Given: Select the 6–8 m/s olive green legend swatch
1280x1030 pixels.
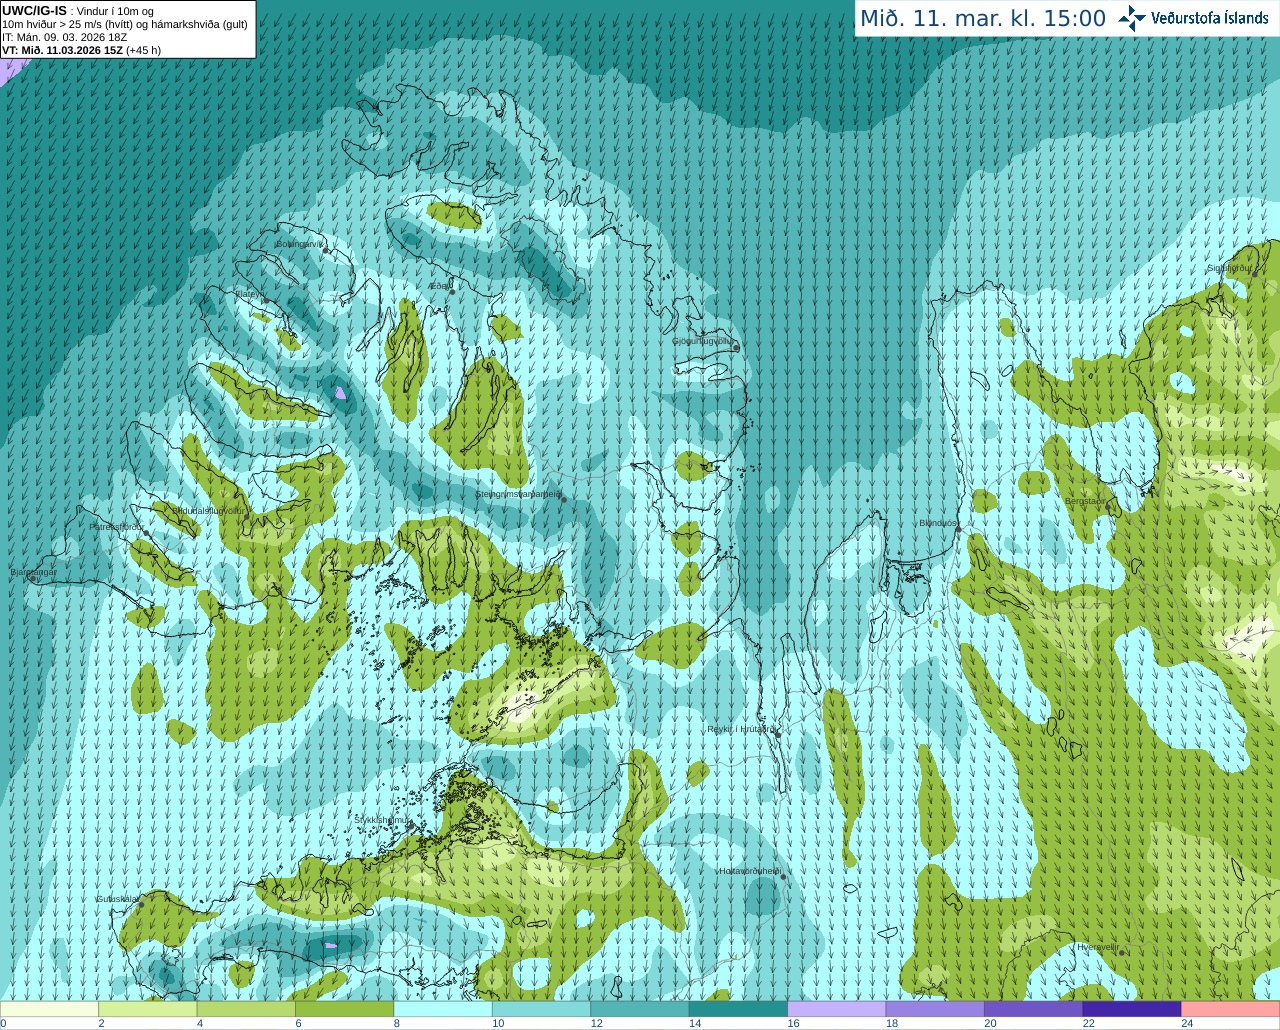Looking at the screenshot, I should (x=345, y=1009).
